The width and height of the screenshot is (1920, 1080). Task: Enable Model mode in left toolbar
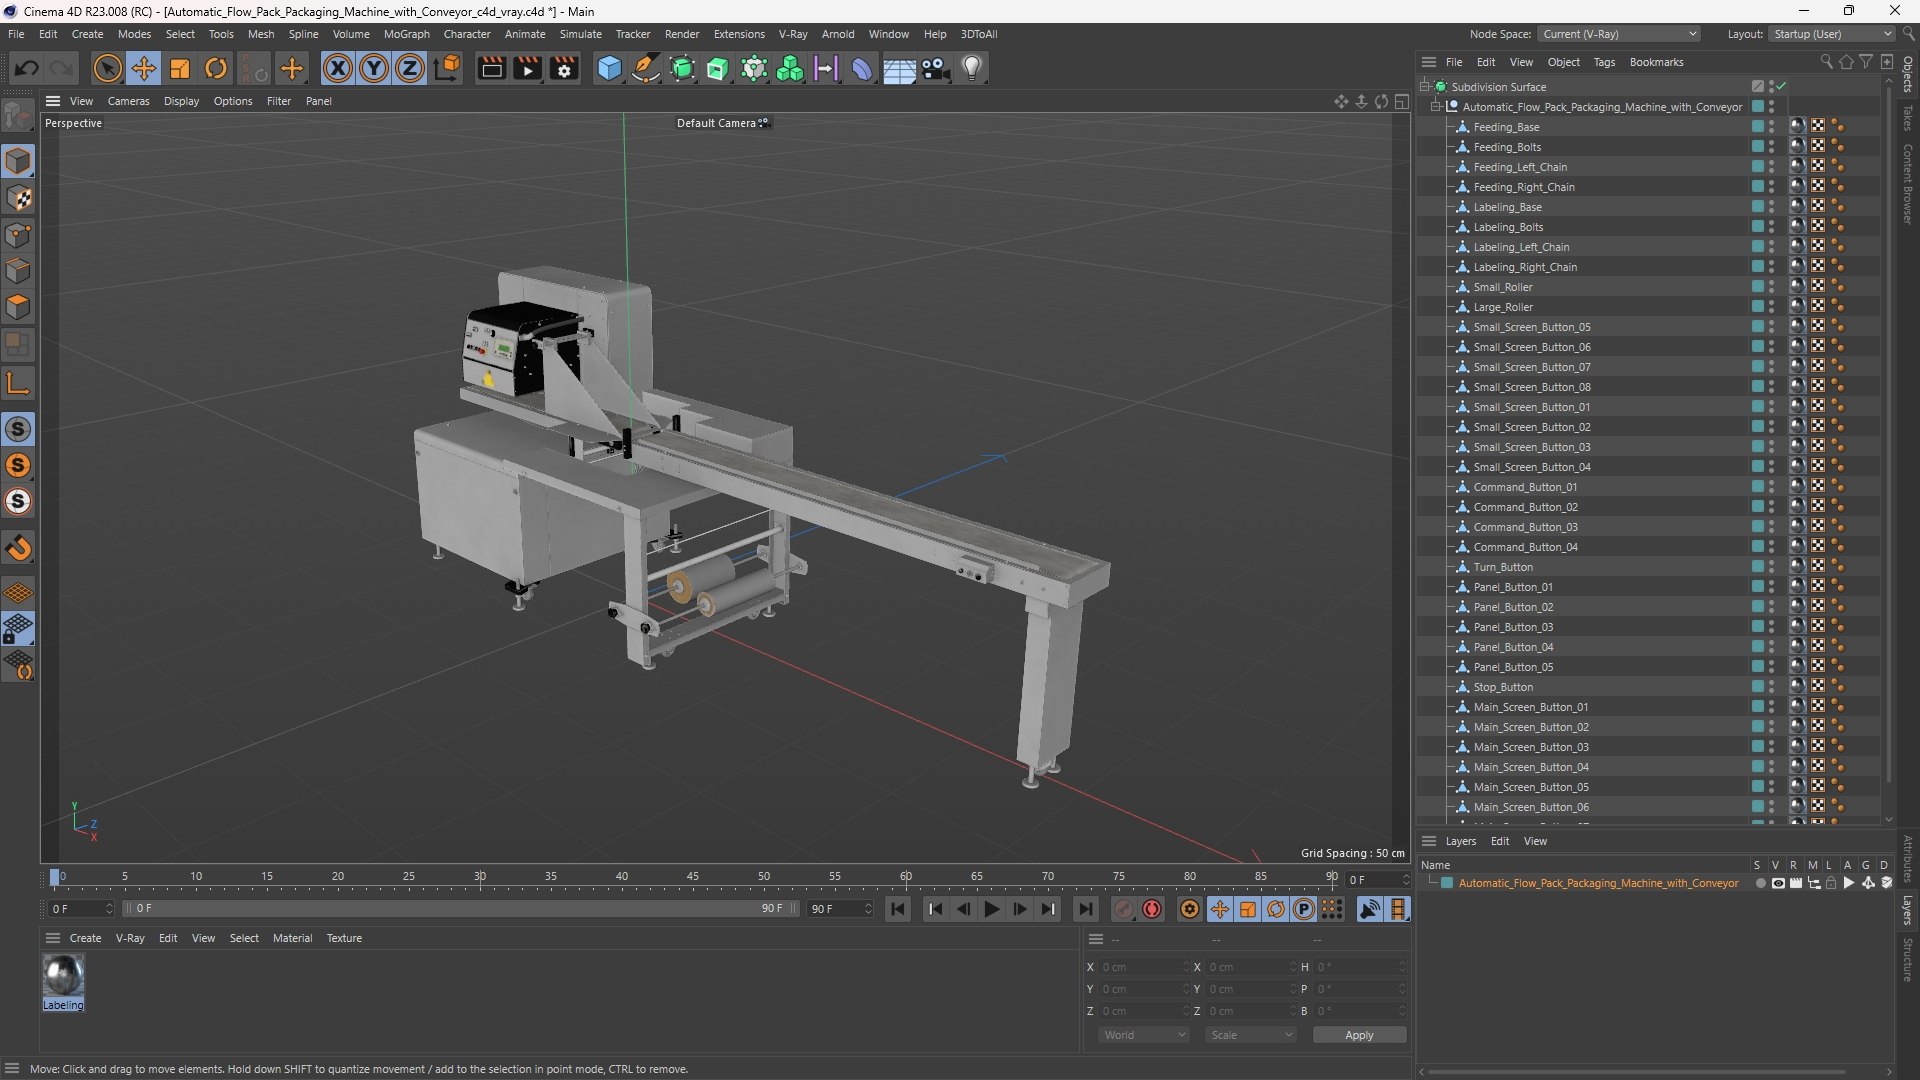(x=18, y=161)
